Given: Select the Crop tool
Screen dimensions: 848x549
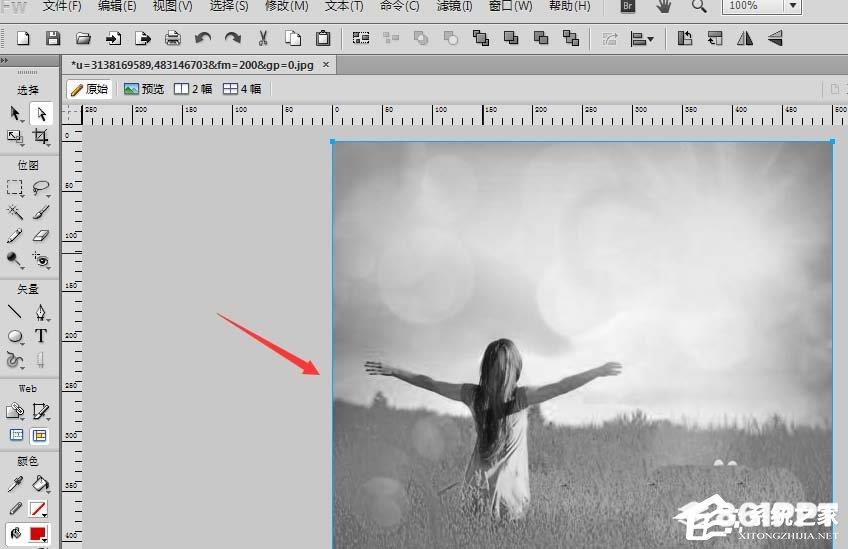Looking at the screenshot, I should pos(41,136).
